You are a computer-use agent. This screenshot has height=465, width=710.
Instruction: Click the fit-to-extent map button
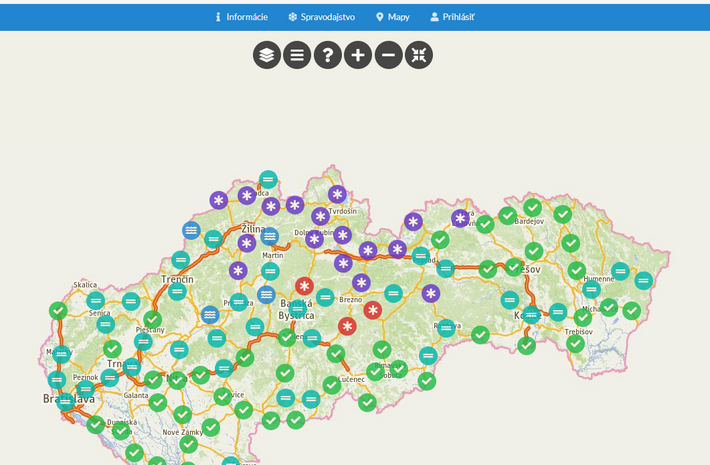(419, 55)
